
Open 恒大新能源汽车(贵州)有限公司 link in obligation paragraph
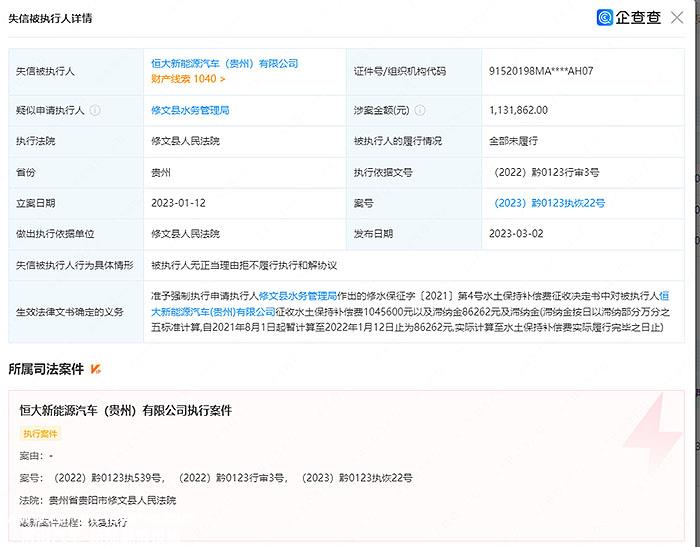pos(410,304)
